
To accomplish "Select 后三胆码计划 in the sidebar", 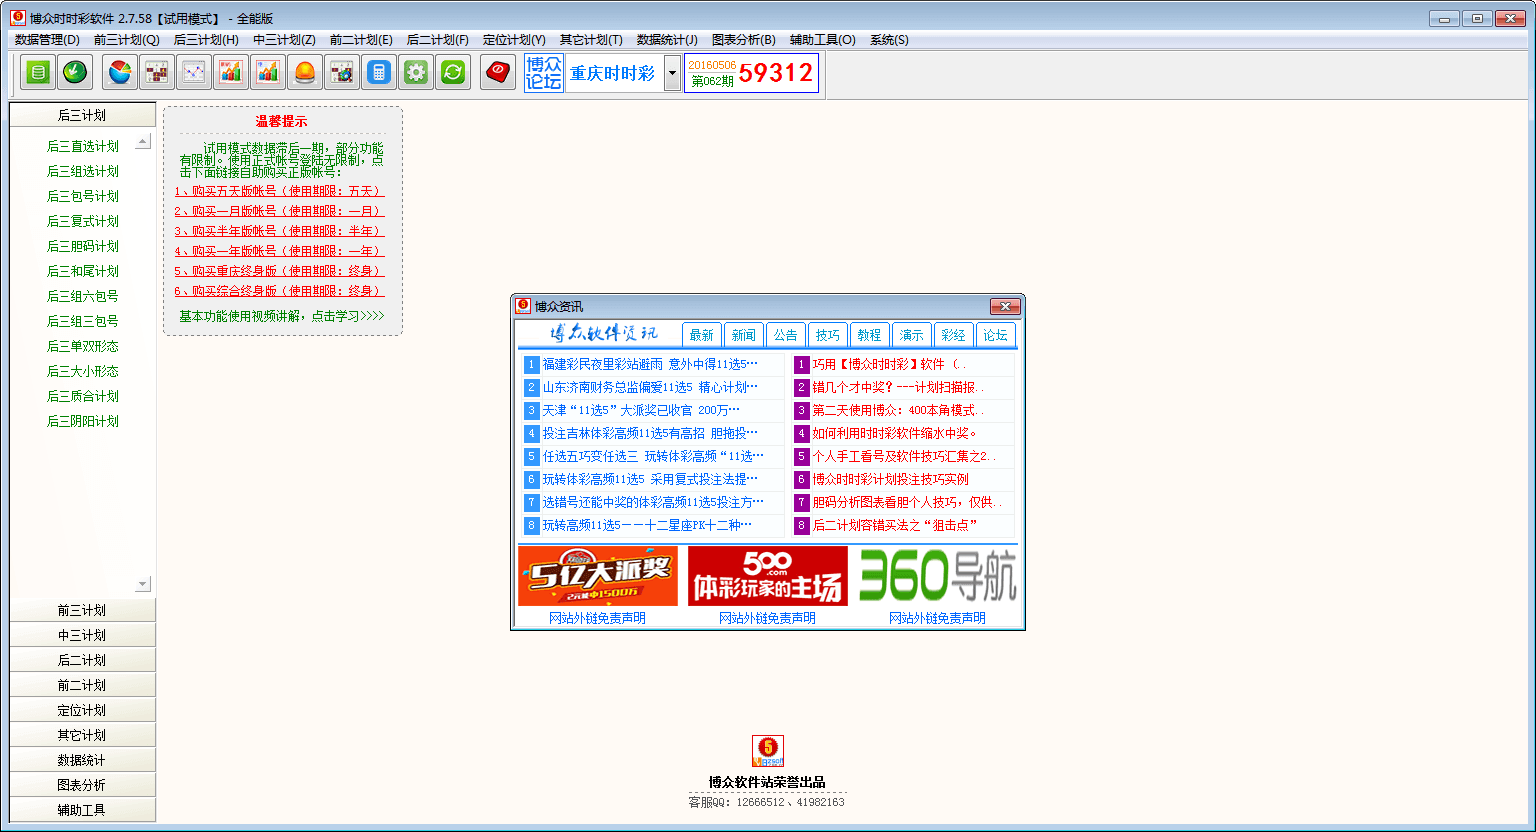I will click(x=83, y=246).
